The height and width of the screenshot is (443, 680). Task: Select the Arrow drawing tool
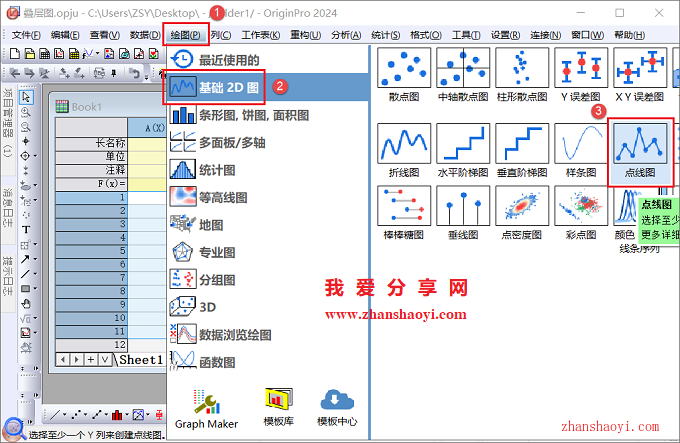tap(25, 259)
